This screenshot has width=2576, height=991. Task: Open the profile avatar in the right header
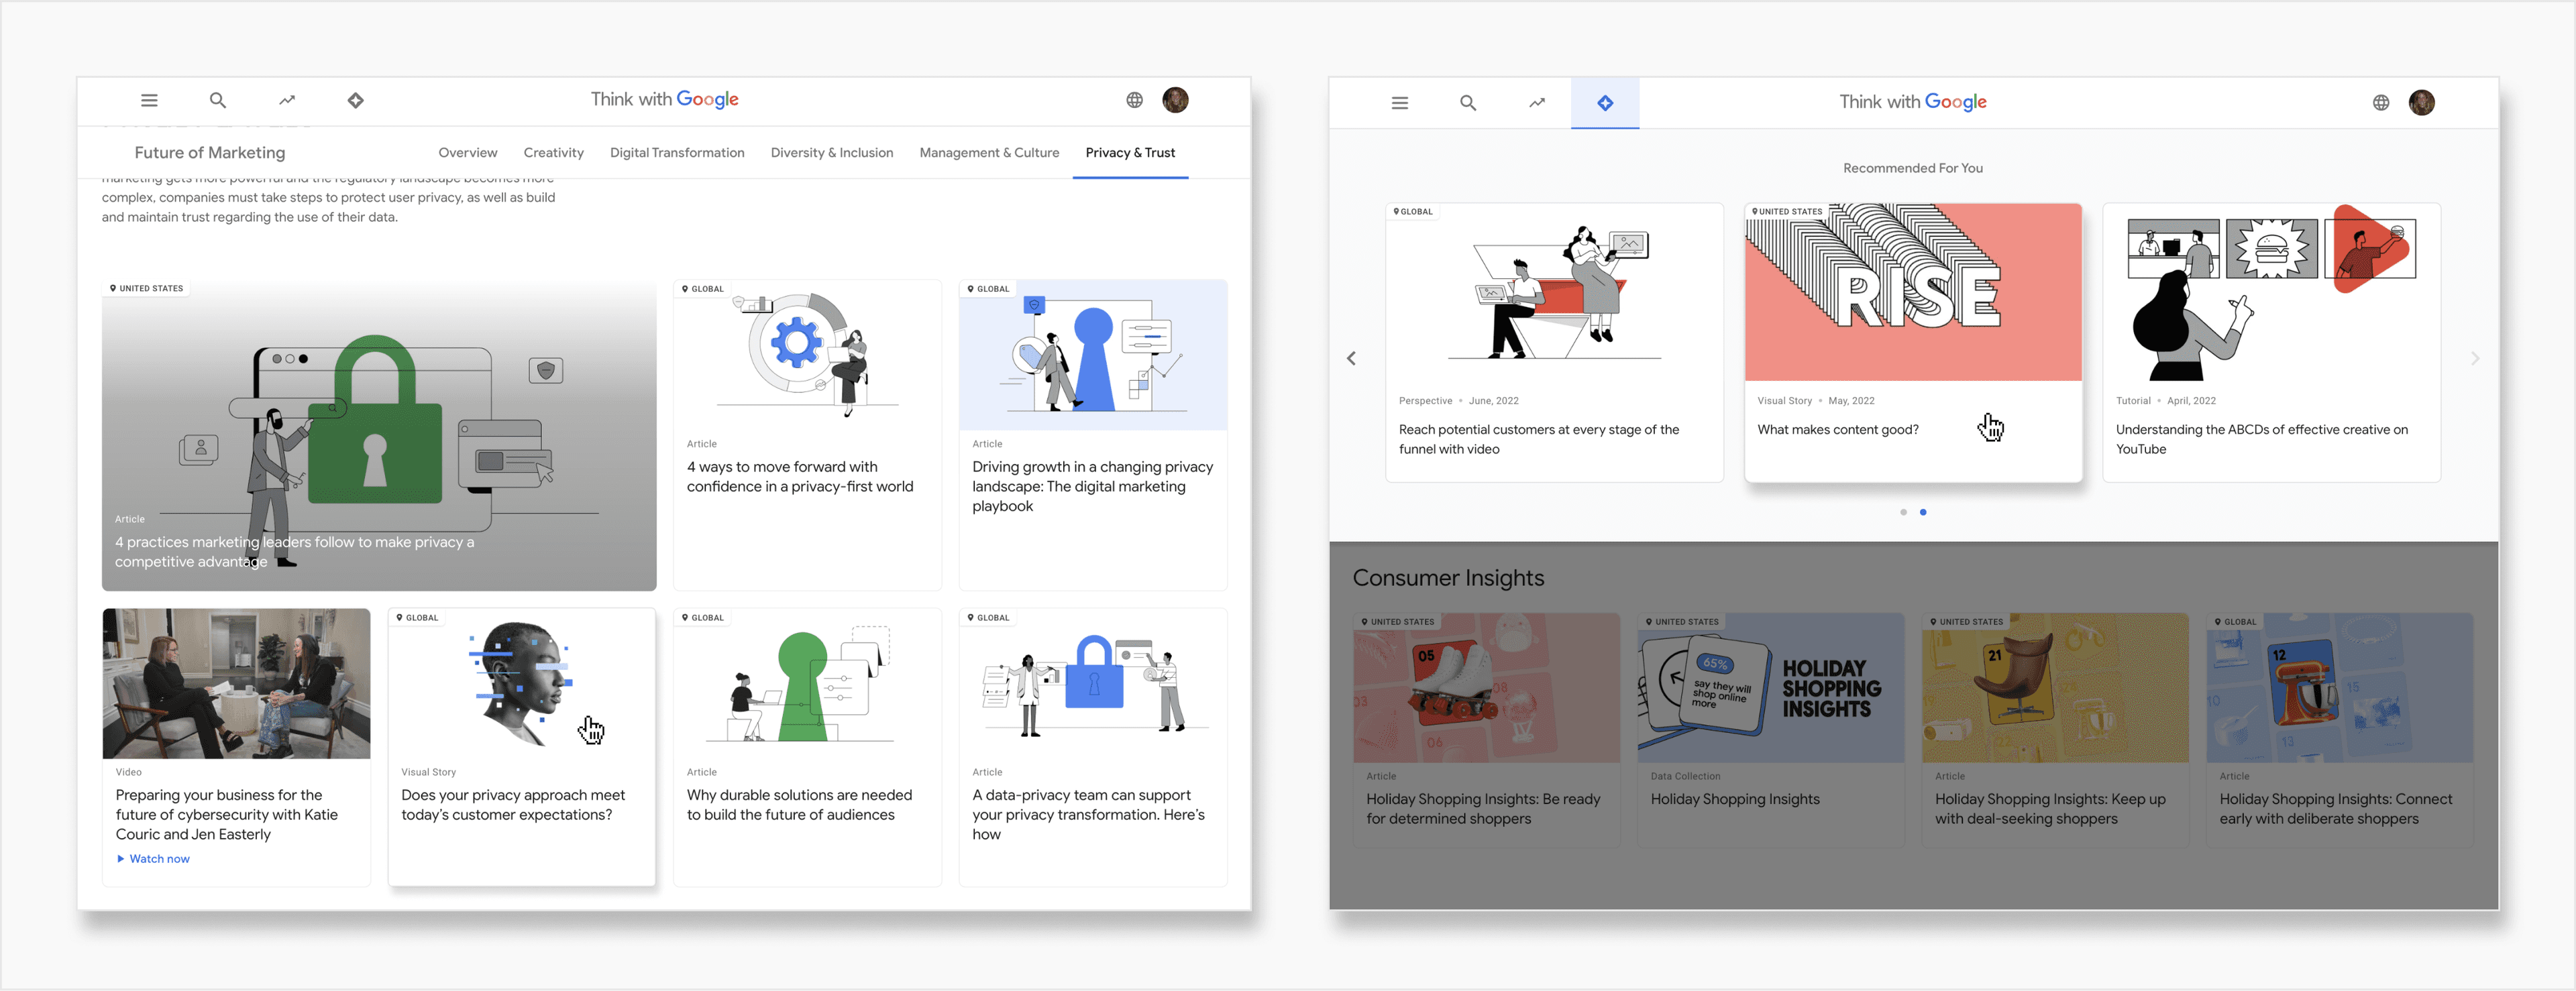pyautogui.click(x=2422, y=102)
